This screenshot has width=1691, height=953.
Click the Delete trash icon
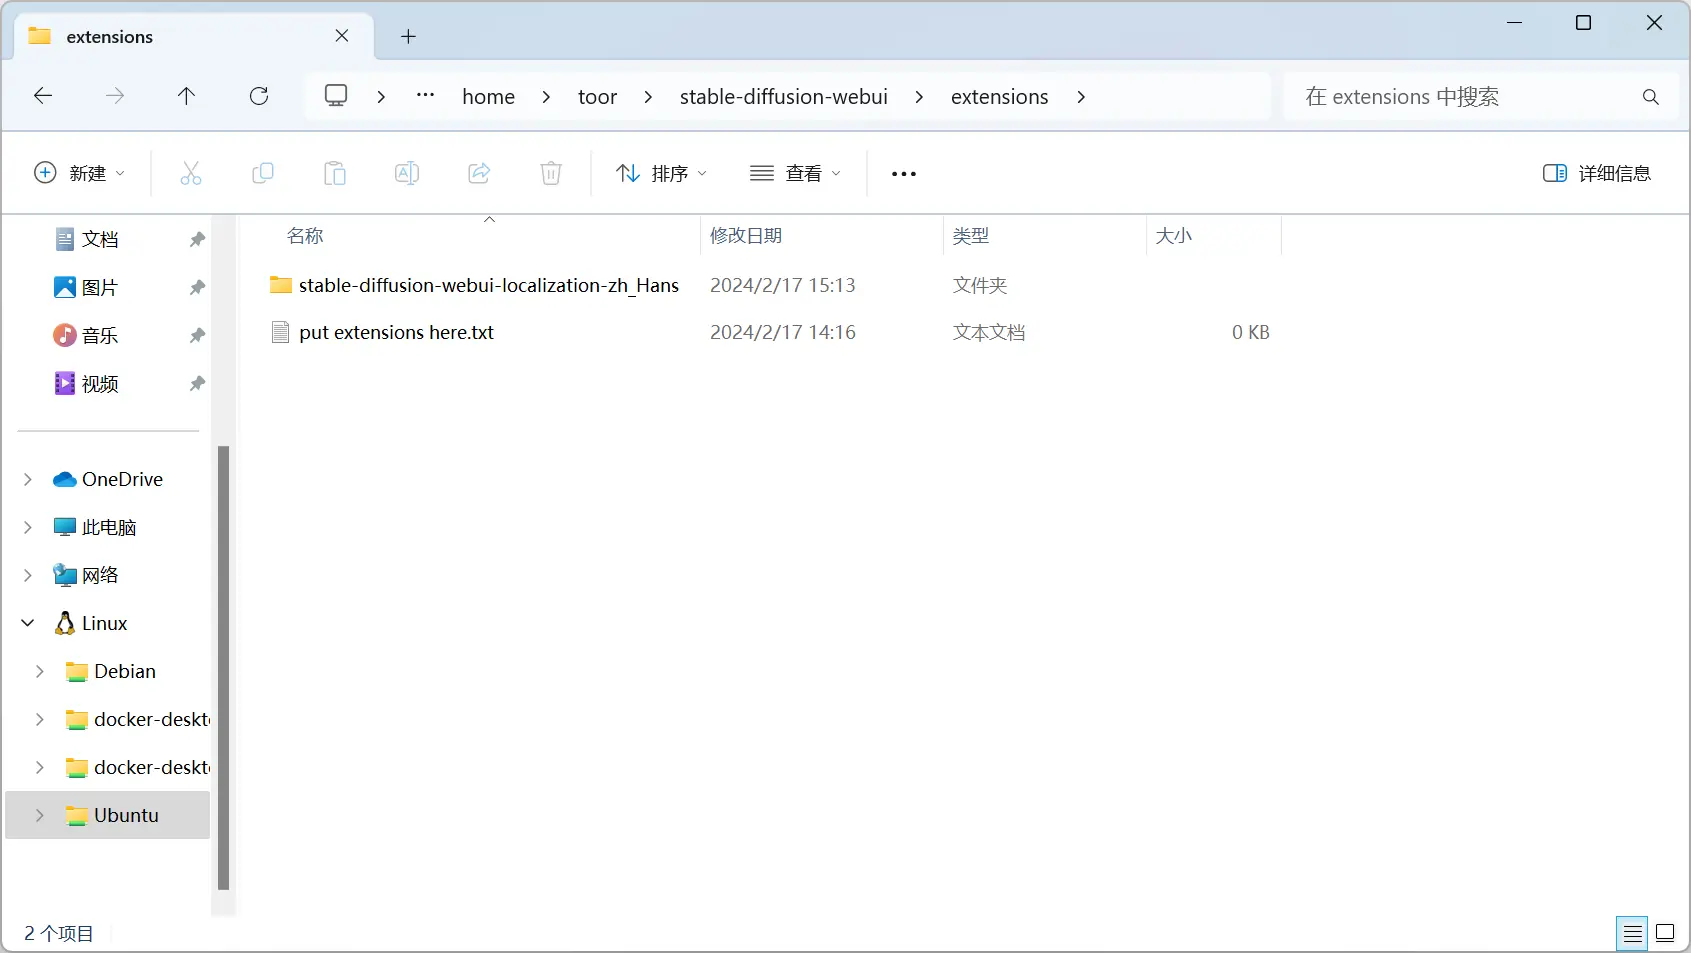pos(551,173)
